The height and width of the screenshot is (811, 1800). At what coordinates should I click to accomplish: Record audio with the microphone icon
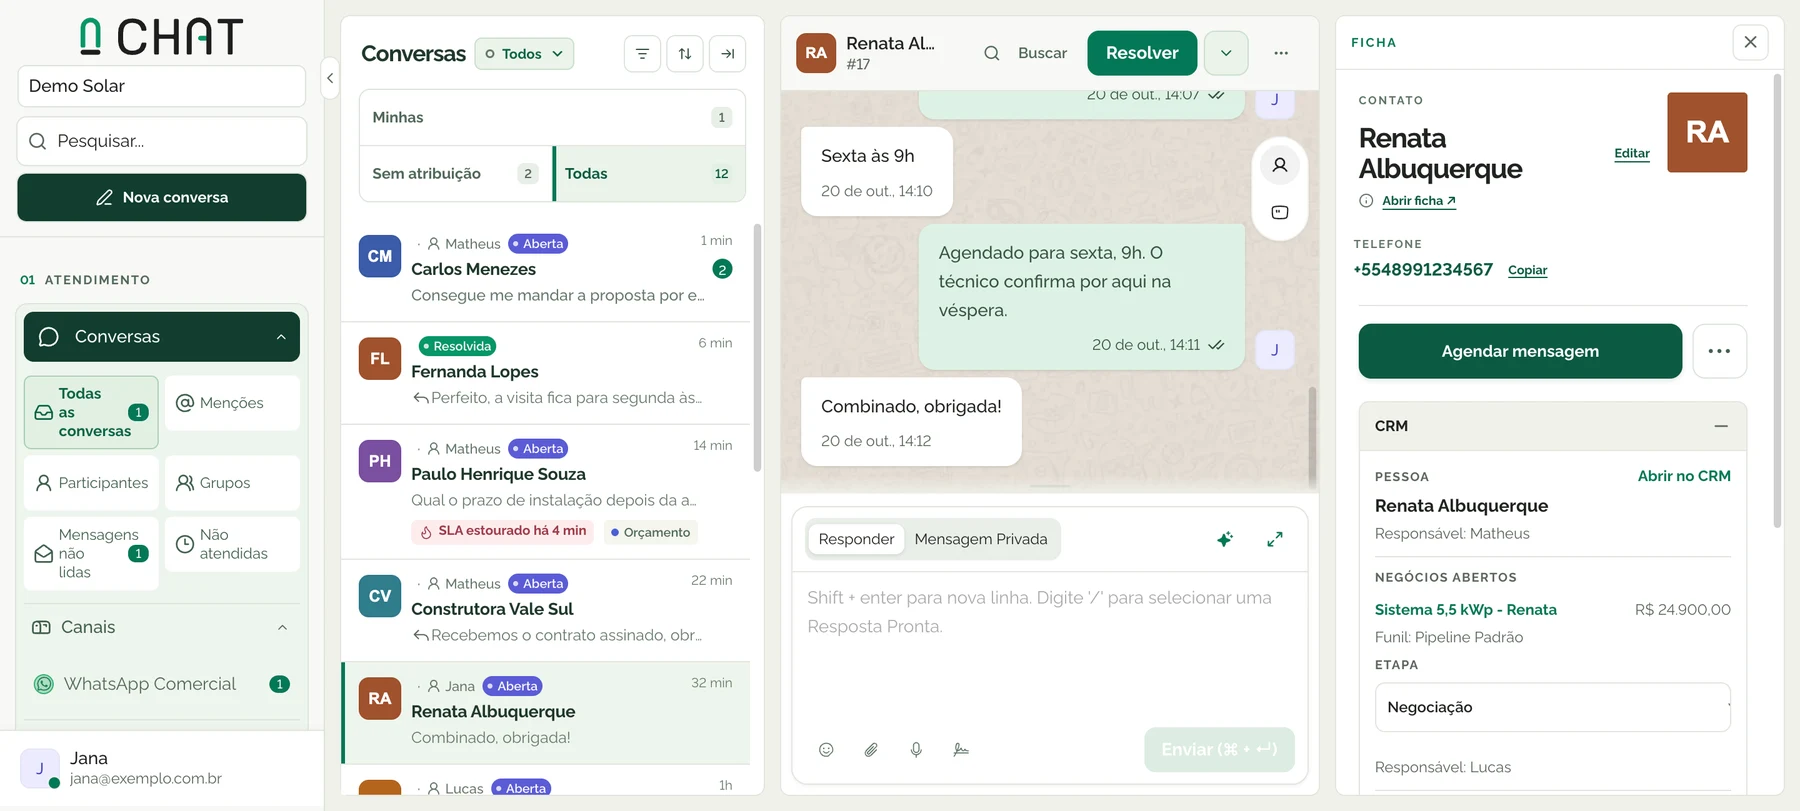pos(916,750)
